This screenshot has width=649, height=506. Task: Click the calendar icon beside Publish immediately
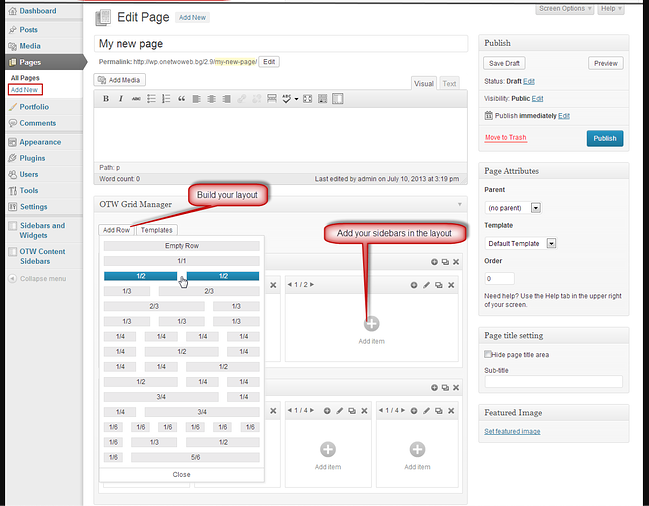pyautogui.click(x=488, y=115)
